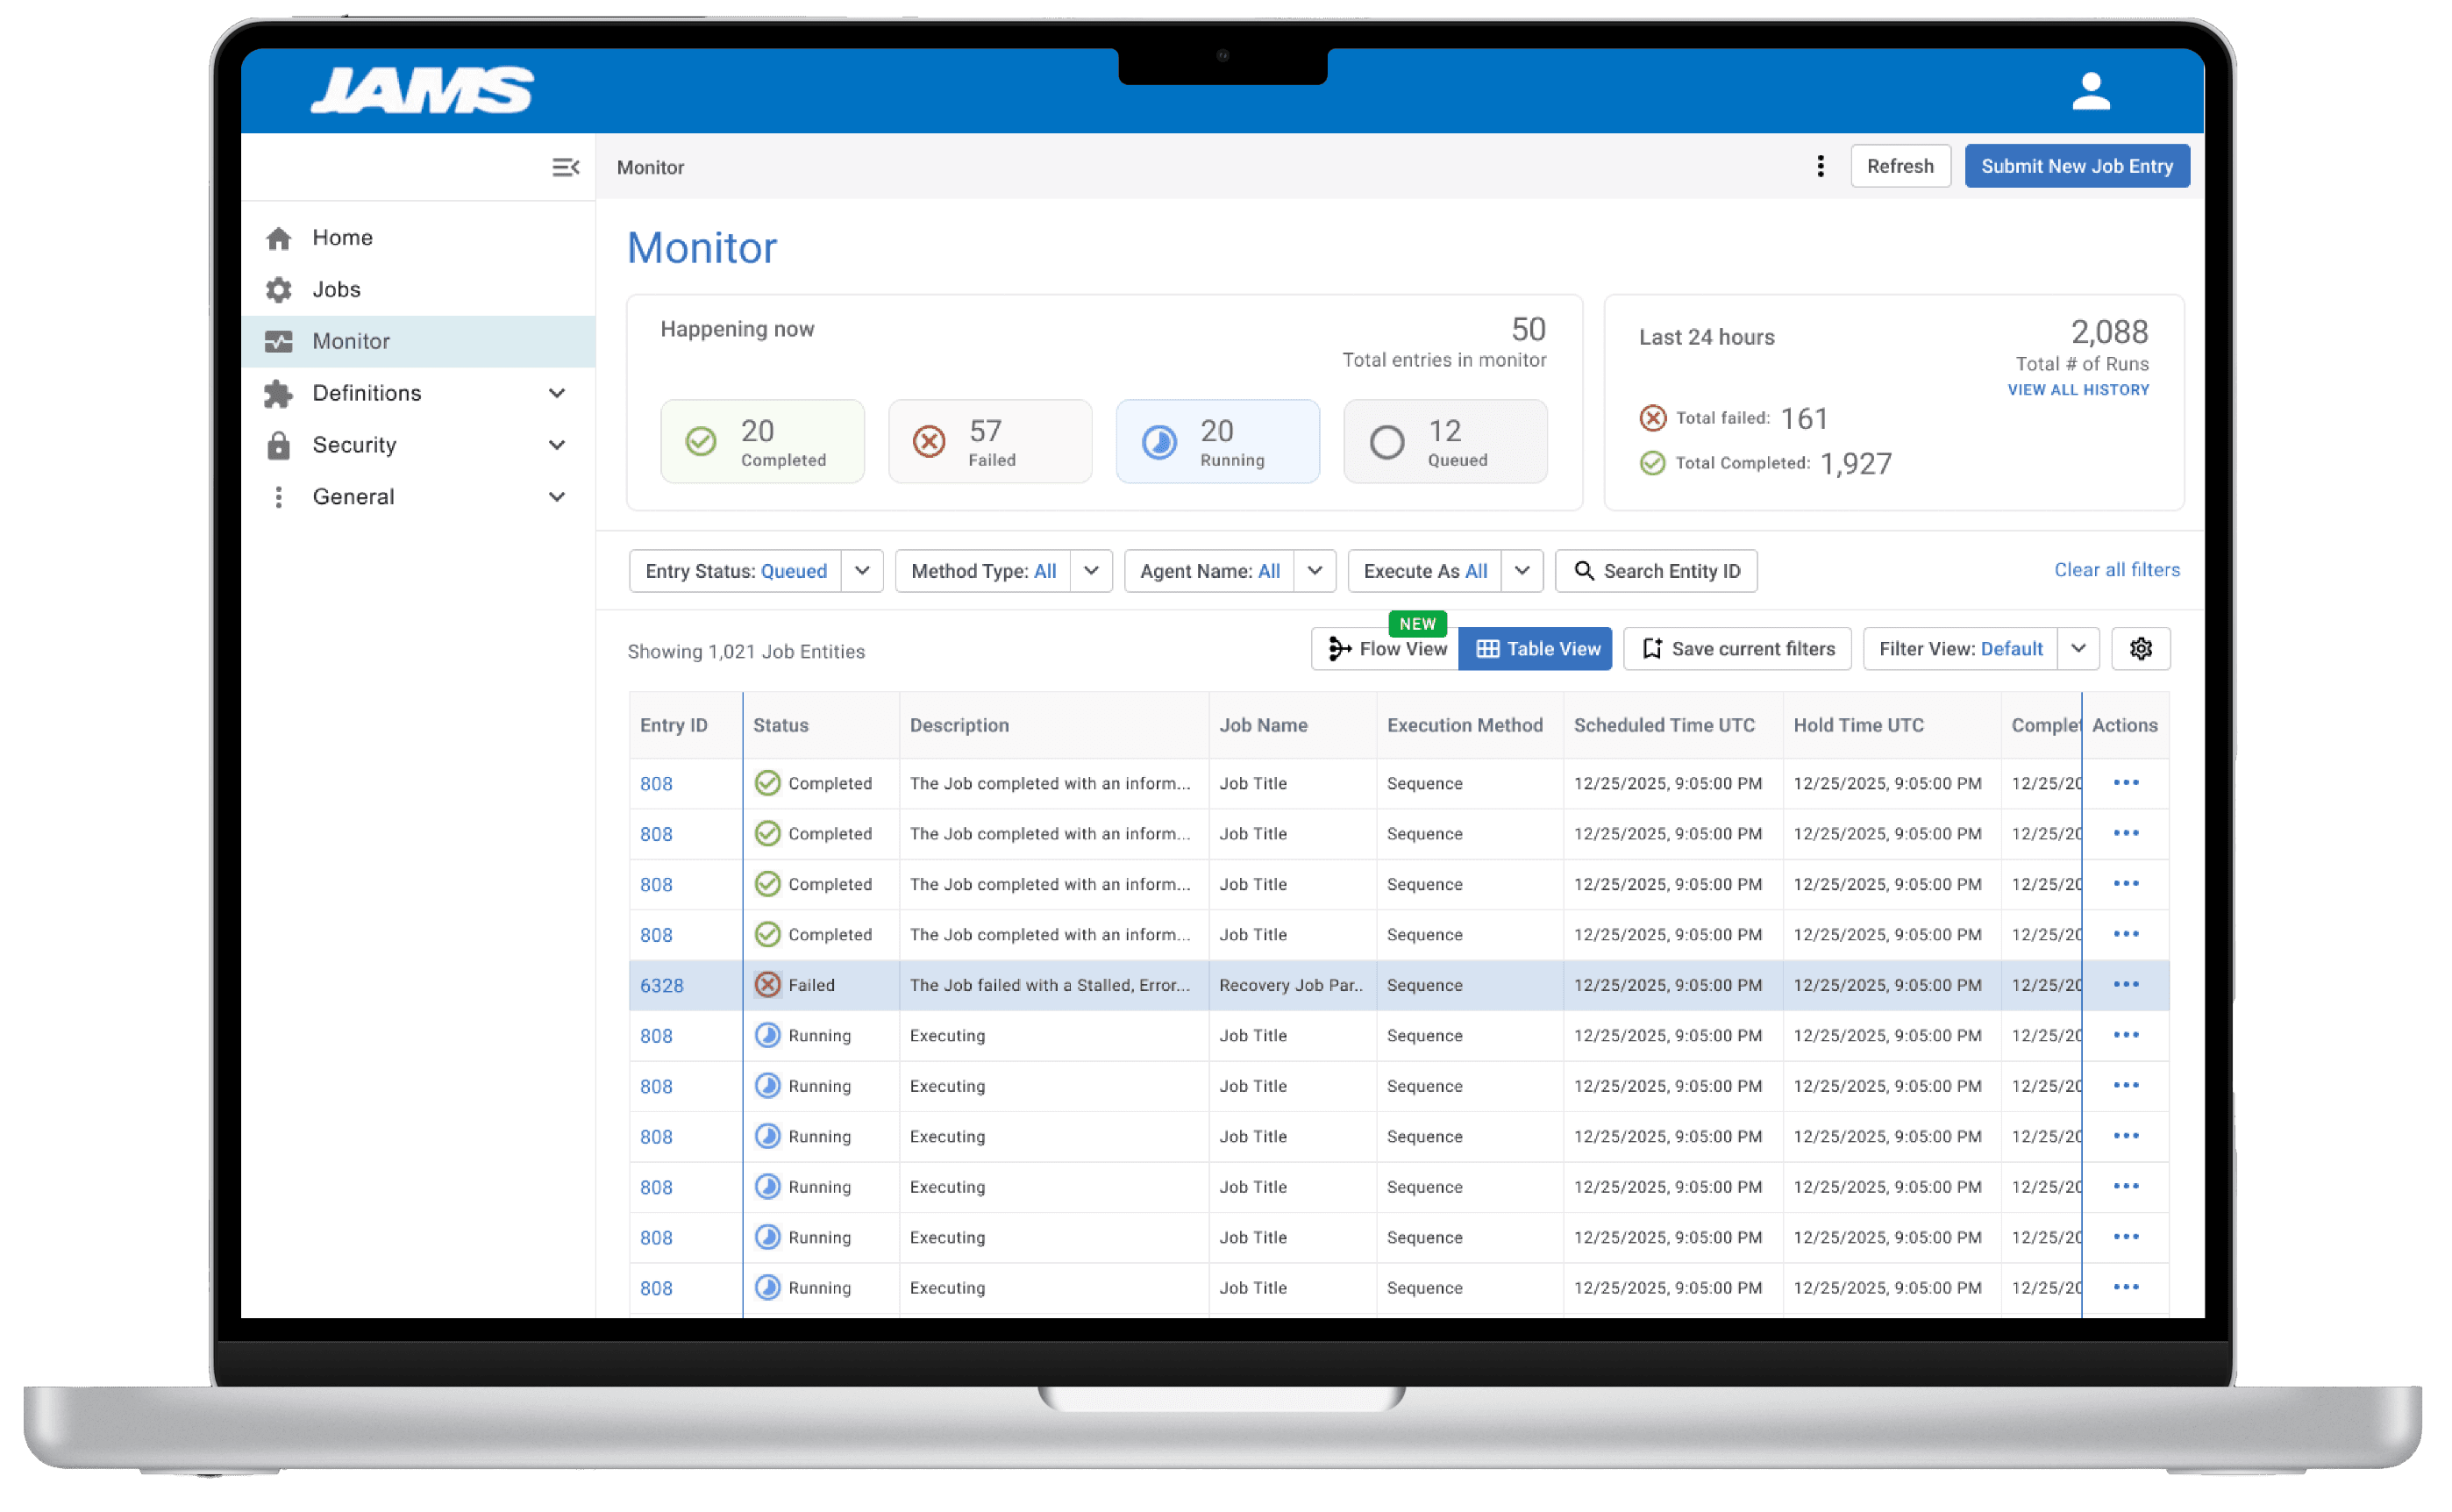Clear all filters
Image resolution: width=2452 pixels, height=1512 pixels.
(2116, 570)
